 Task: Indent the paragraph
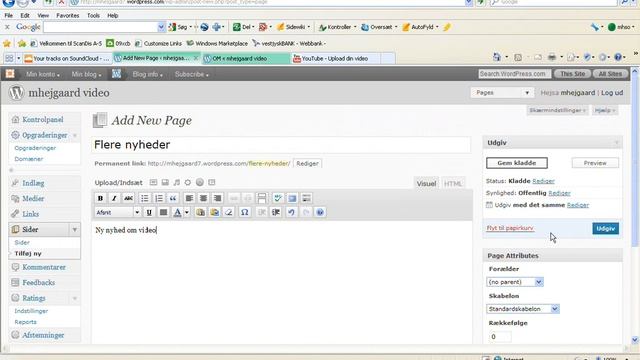(x=276, y=212)
